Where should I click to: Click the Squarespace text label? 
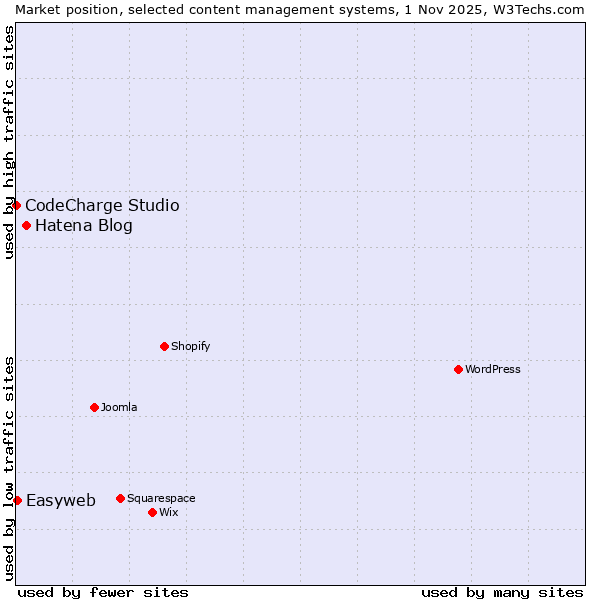coord(161,499)
